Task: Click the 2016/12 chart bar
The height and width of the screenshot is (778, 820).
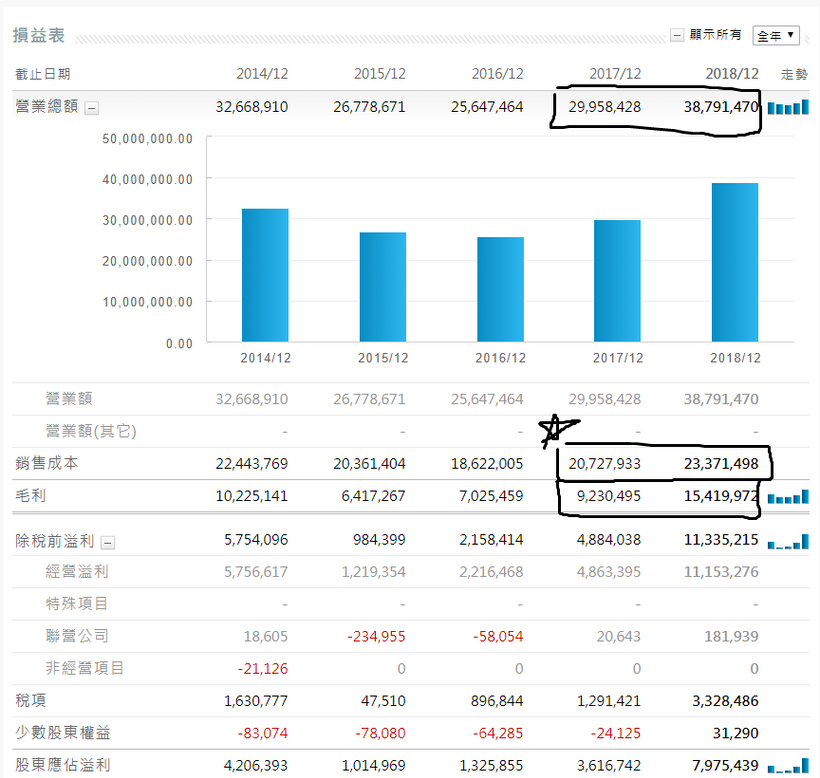Action: pyautogui.click(x=500, y=290)
